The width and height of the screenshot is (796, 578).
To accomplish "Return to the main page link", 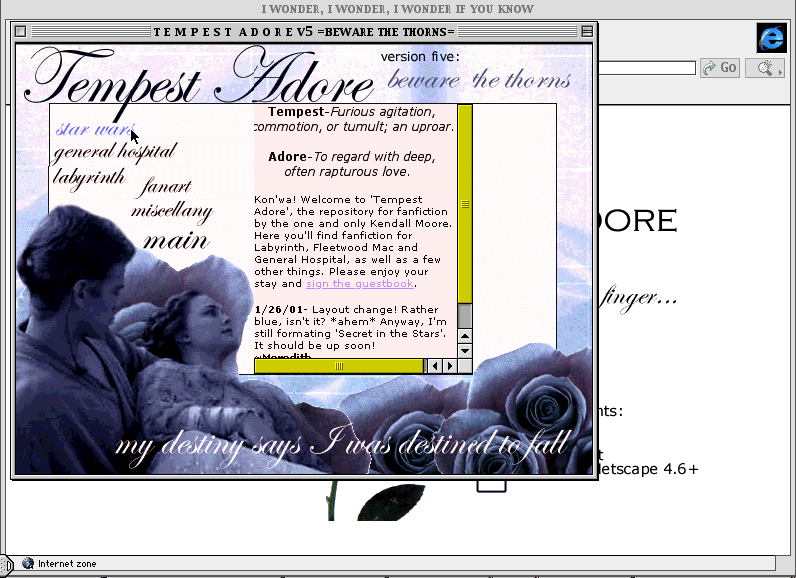I will (175, 240).
